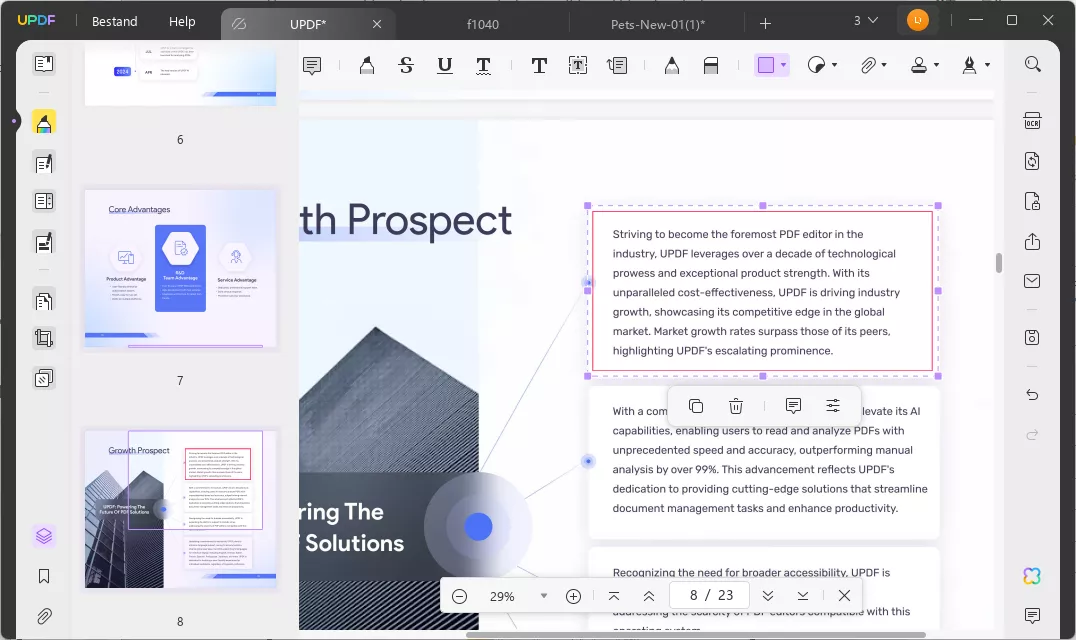
Task: Expand the Sticker tool dropdown arrow
Action: point(834,65)
